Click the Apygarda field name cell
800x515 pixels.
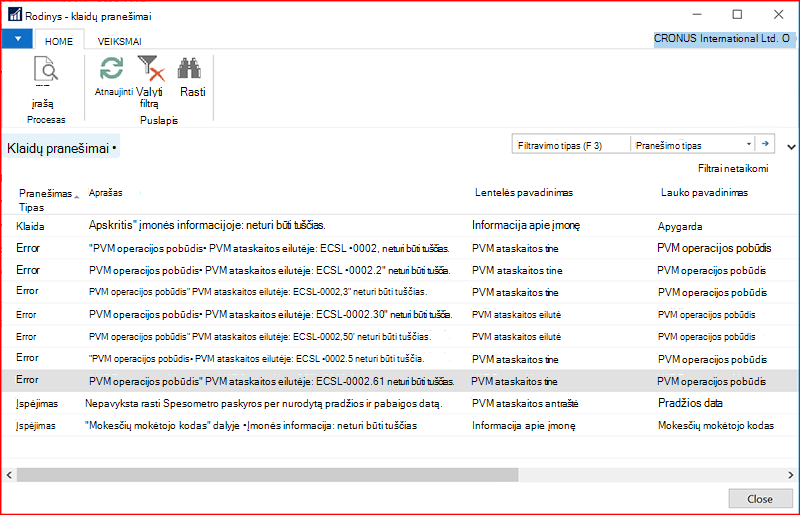(x=680, y=227)
